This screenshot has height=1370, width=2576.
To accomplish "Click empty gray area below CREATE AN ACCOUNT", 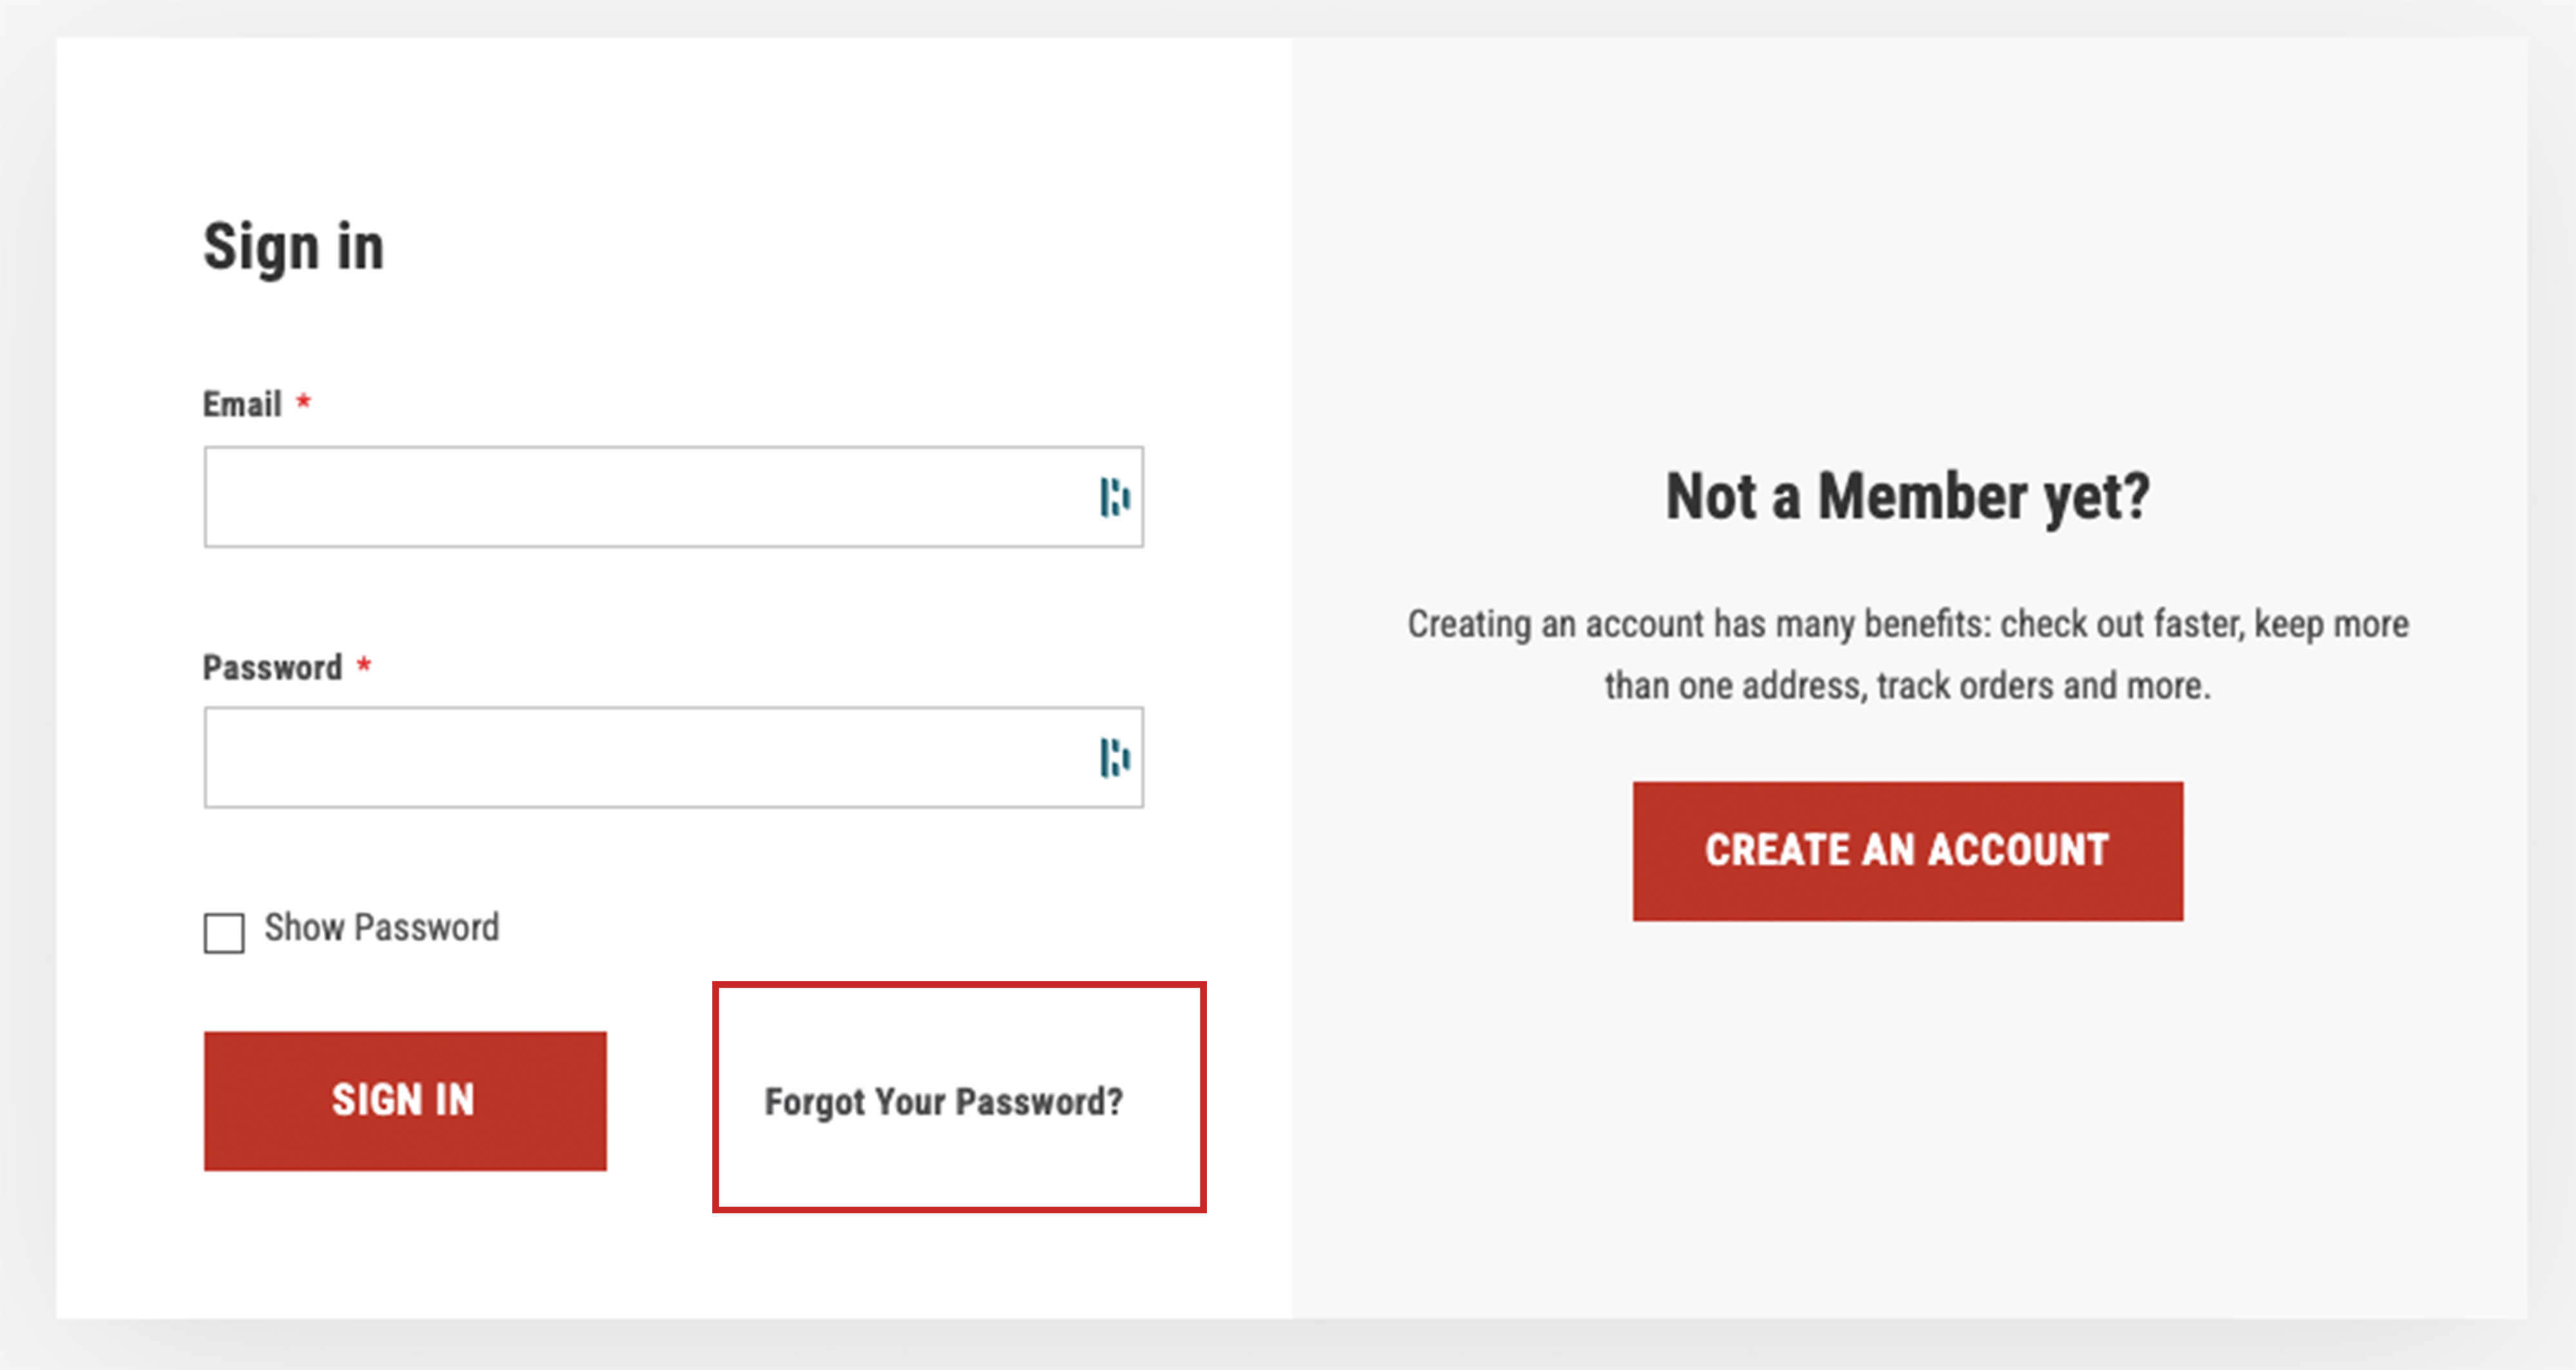I will click(1908, 1120).
